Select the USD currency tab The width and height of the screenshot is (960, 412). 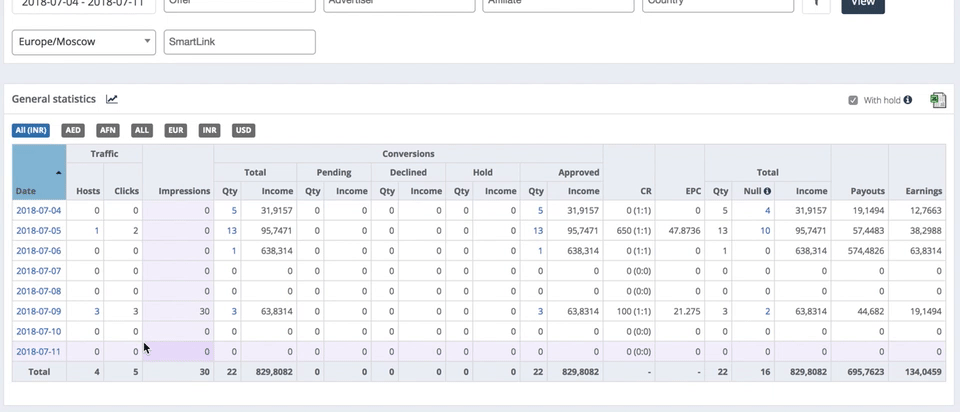(x=244, y=130)
